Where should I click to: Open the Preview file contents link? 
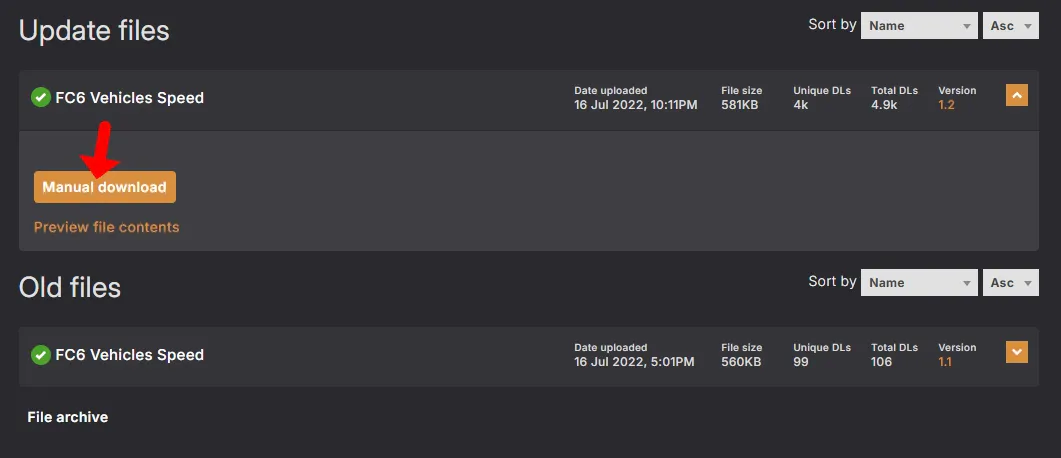click(x=107, y=227)
